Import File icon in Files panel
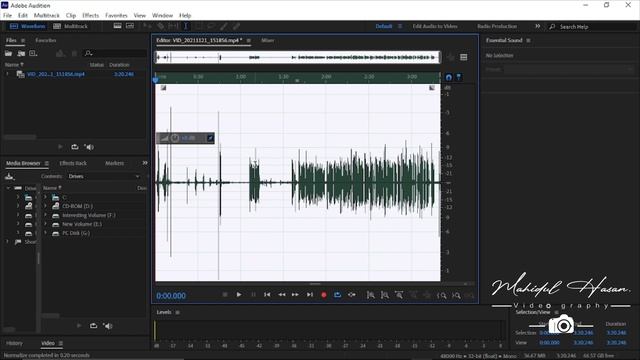This screenshot has width=640, height=360. 21,53
